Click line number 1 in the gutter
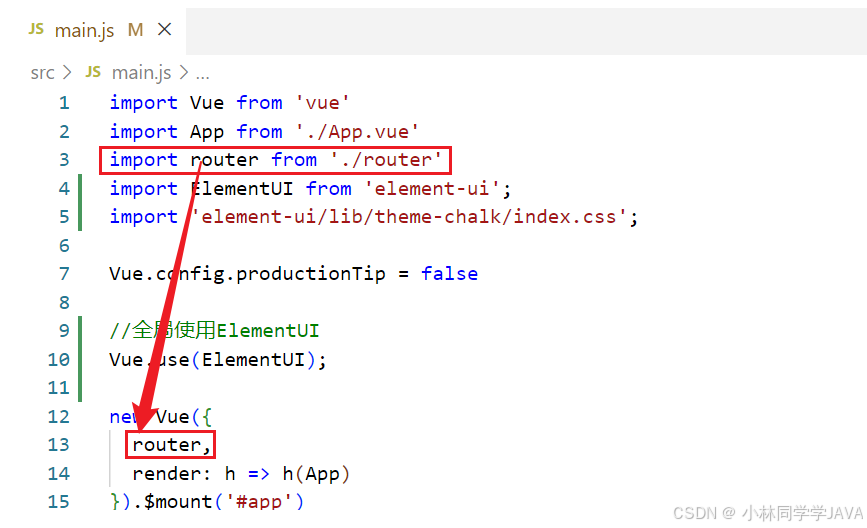Viewport: 867px width, 528px height. pyautogui.click(x=64, y=103)
